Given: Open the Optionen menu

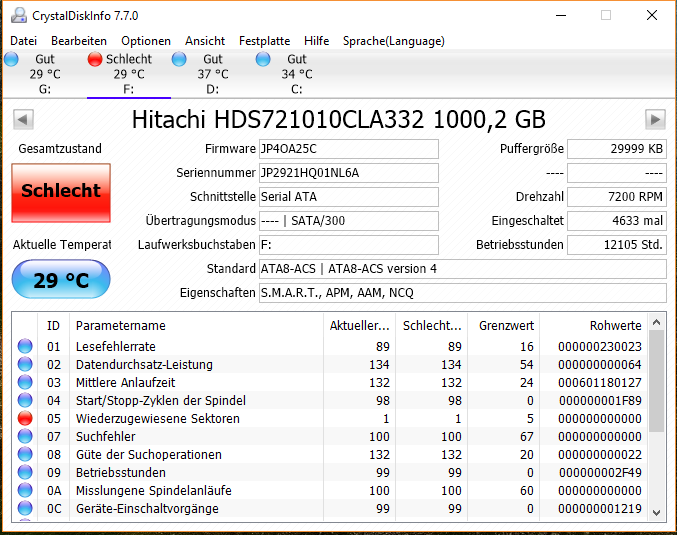Looking at the screenshot, I should pos(146,41).
